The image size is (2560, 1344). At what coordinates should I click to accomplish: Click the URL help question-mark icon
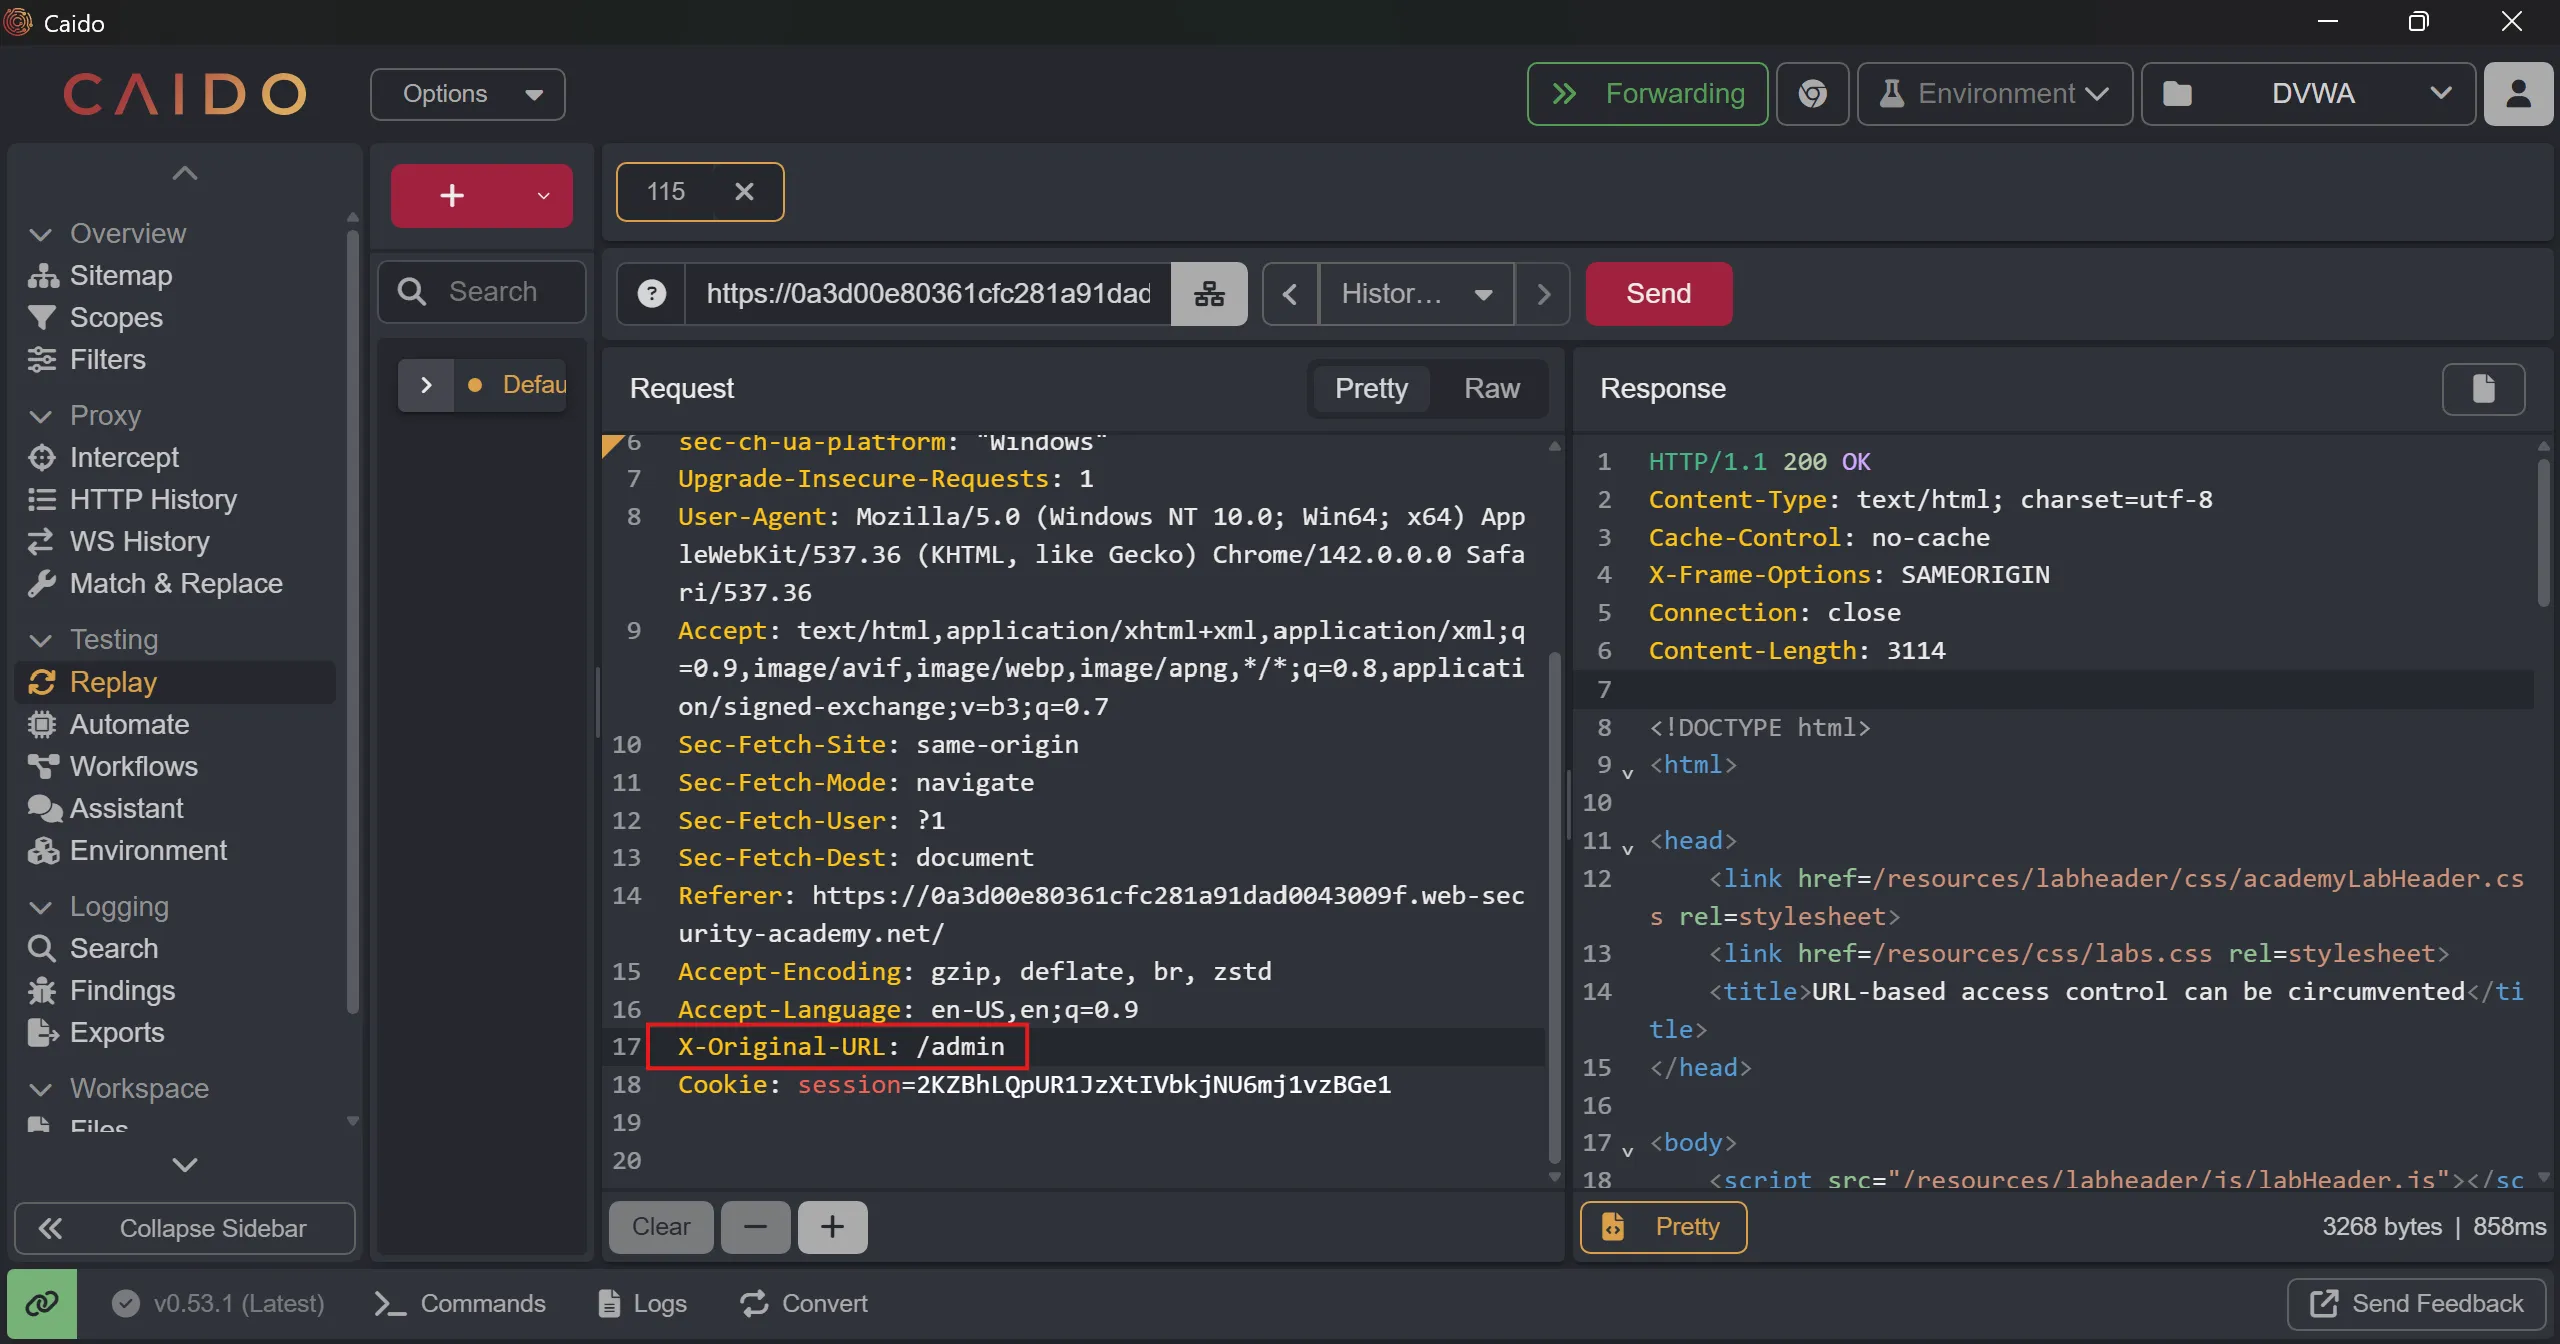coord(651,293)
